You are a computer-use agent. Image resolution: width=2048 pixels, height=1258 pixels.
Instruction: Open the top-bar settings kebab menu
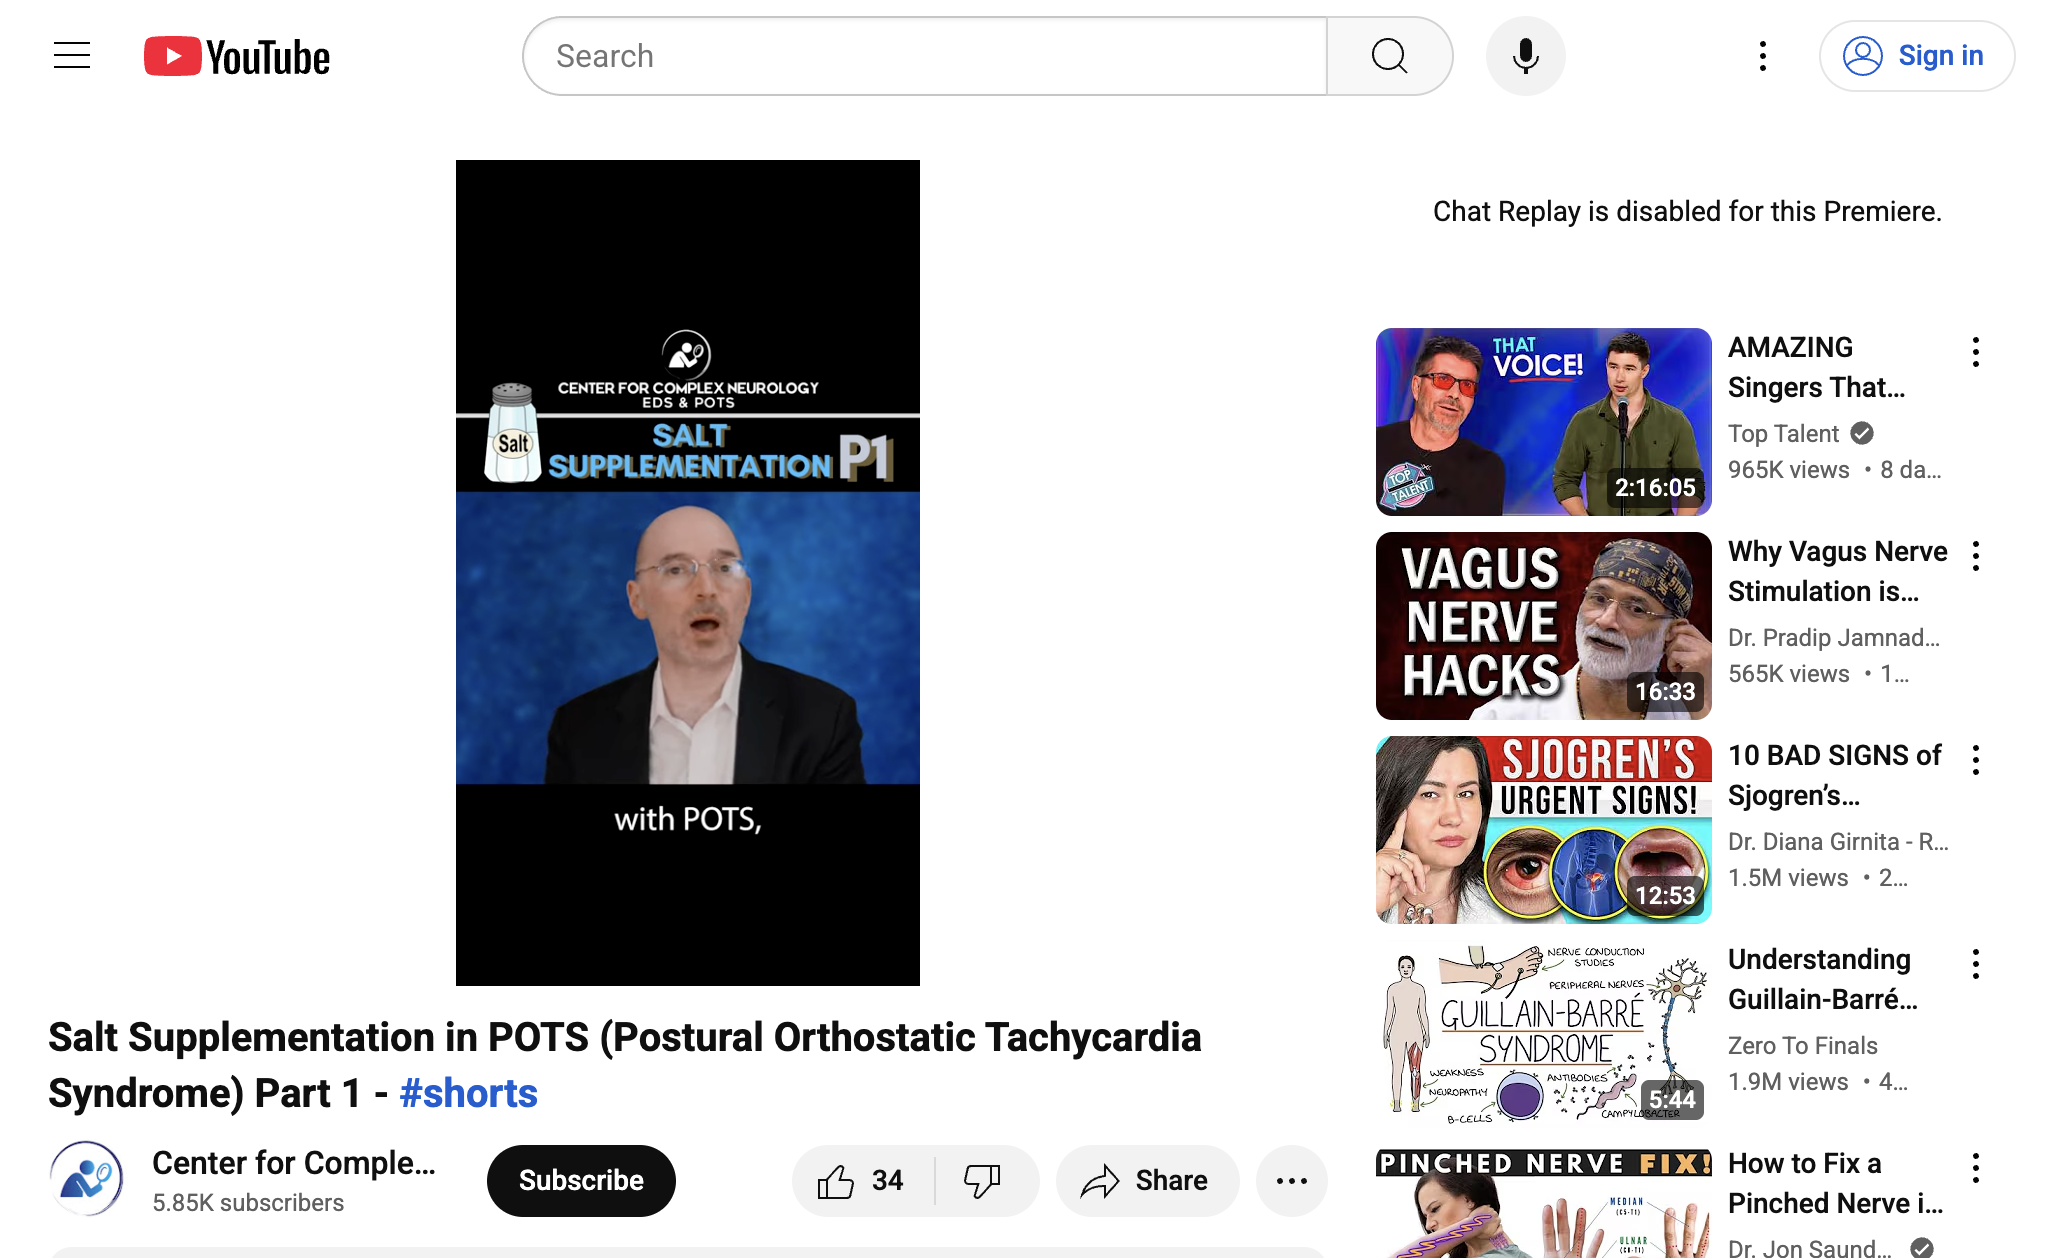1763,56
